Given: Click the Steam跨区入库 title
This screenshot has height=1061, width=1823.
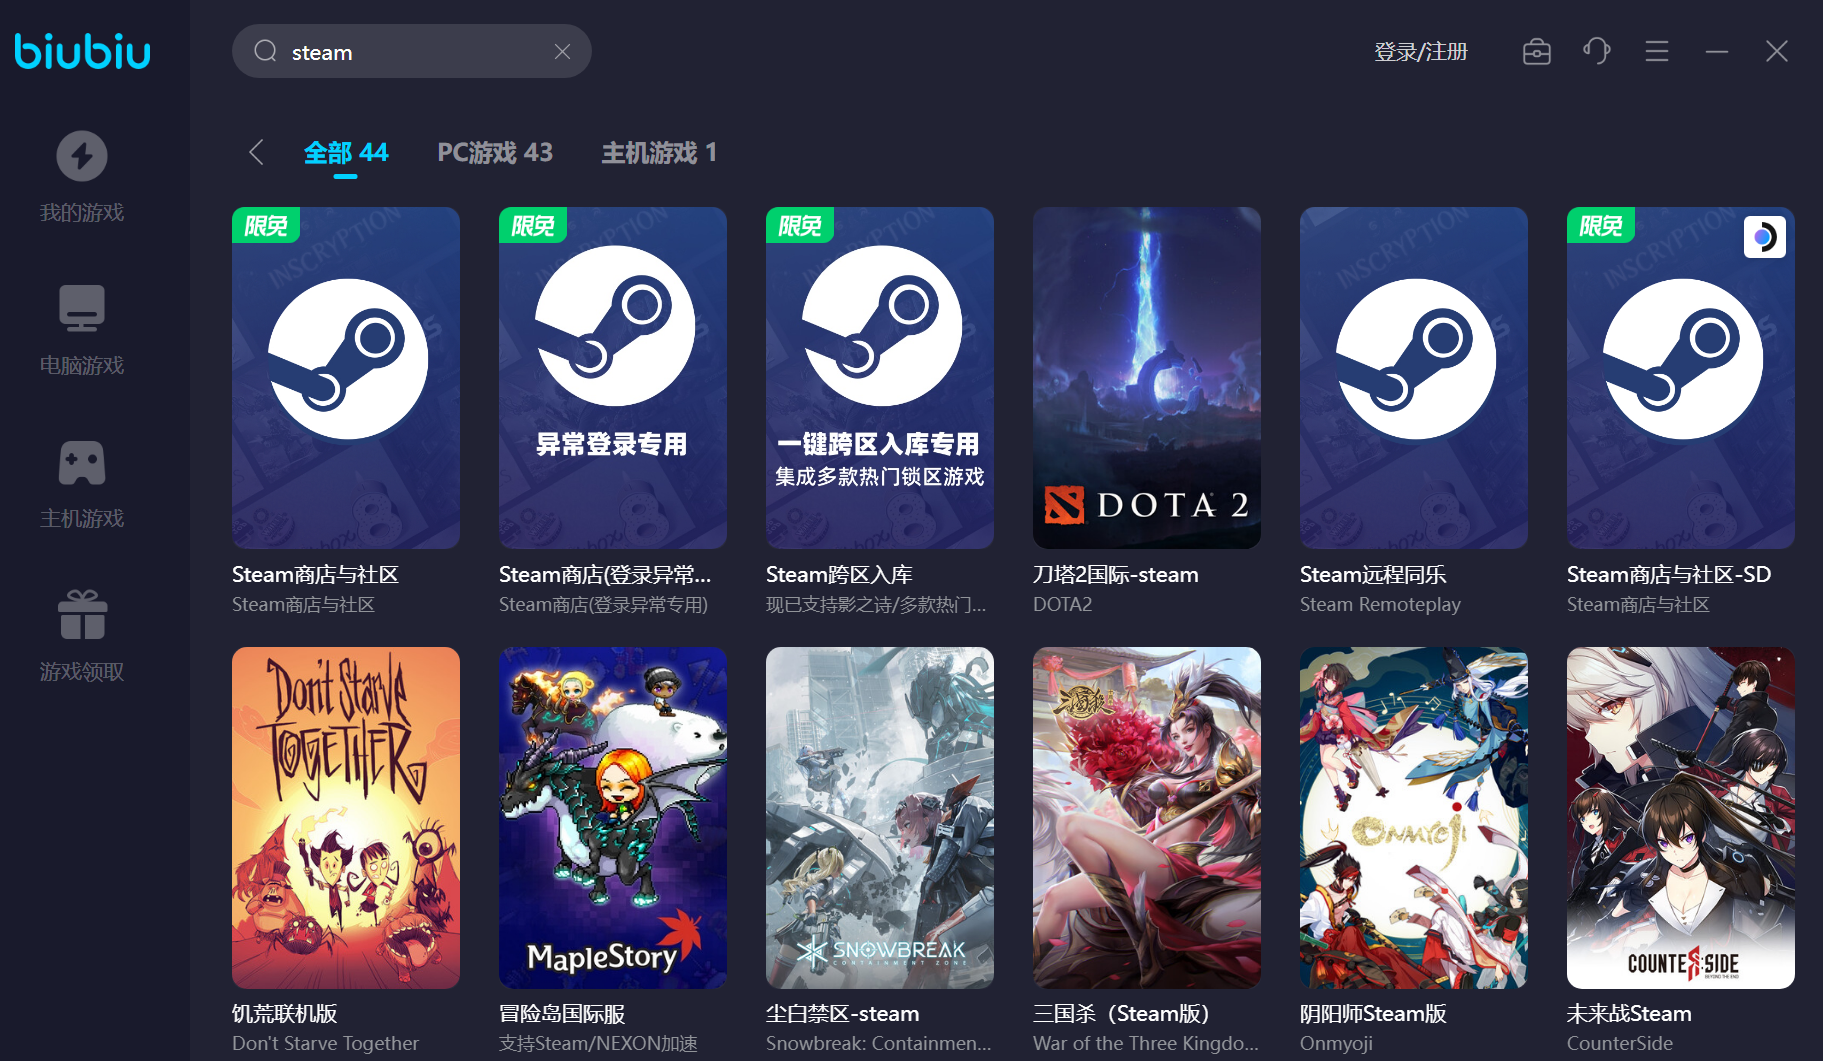Looking at the screenshot, I should click(839, 575).
